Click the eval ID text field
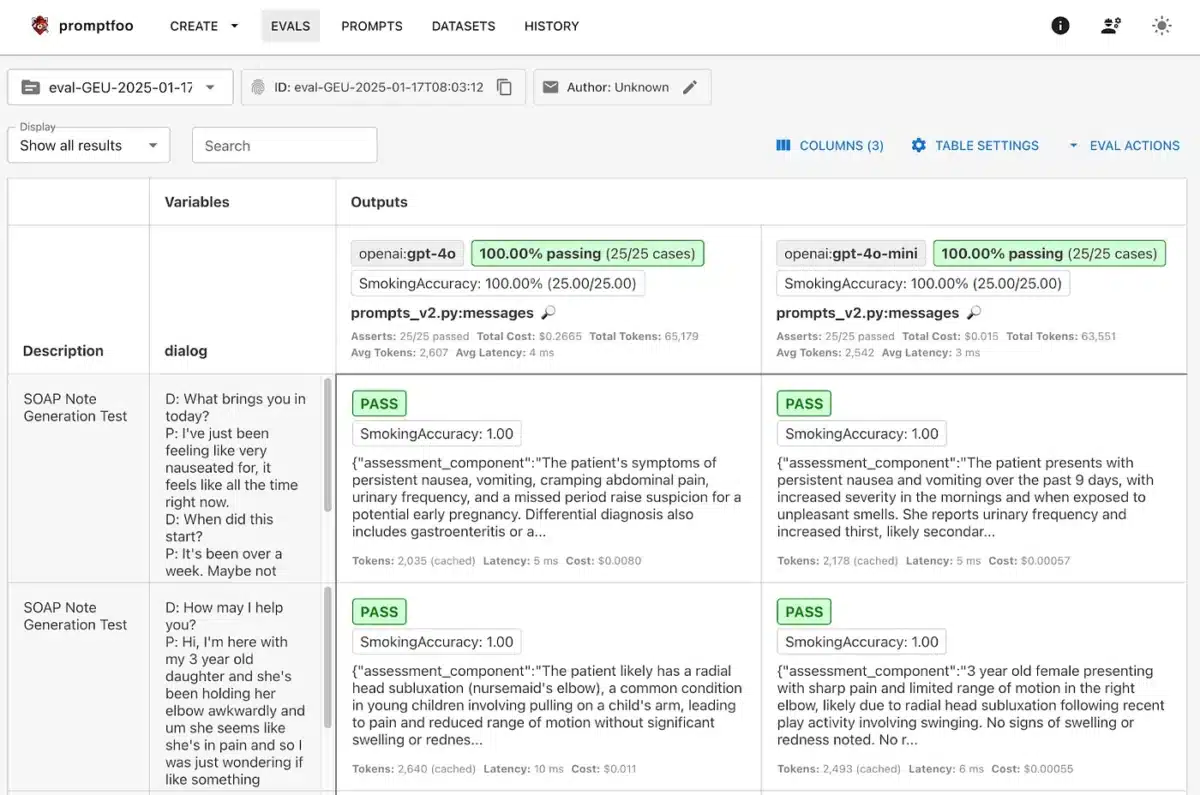This screenshot has height=795, width=1200. click(383, 87)
